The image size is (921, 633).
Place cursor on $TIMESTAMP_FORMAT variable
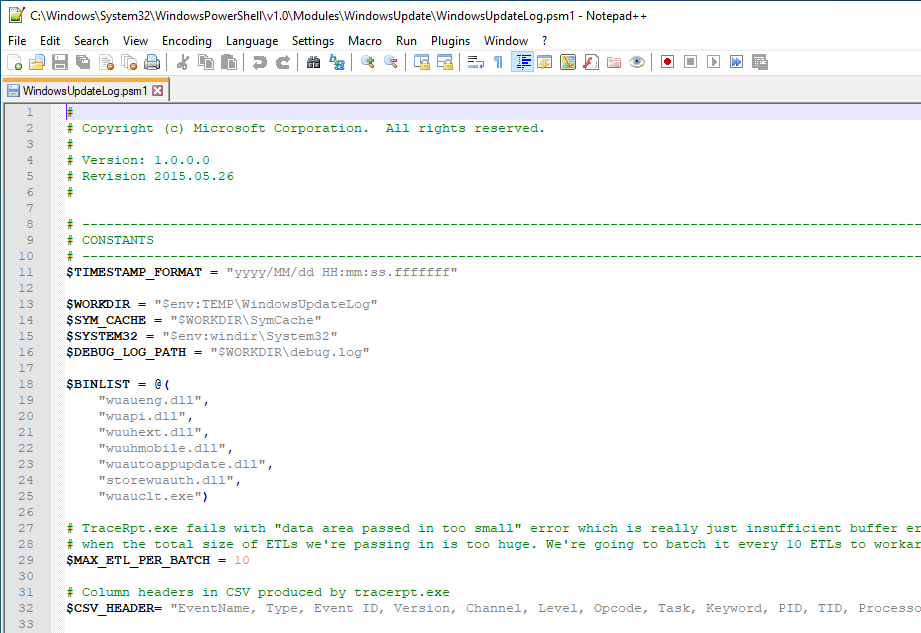click(134, 272)
